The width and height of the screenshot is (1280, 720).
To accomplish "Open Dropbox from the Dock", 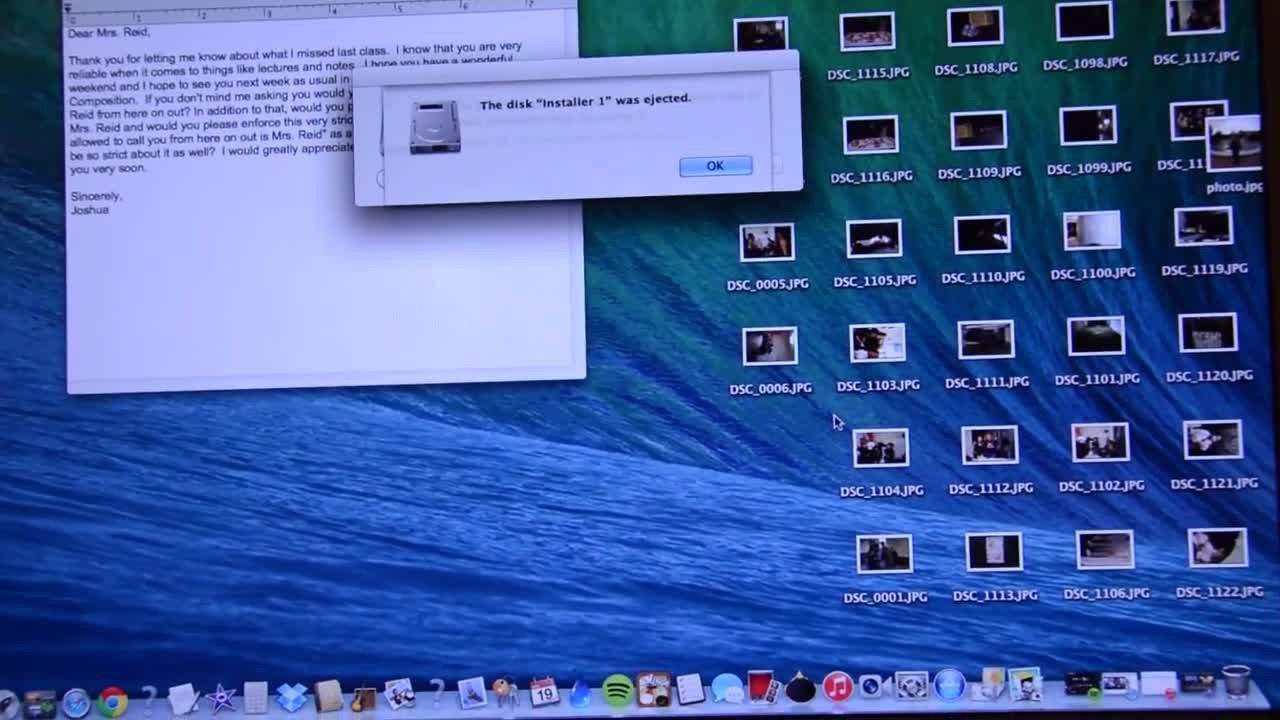I will click(x=292, y=696).
